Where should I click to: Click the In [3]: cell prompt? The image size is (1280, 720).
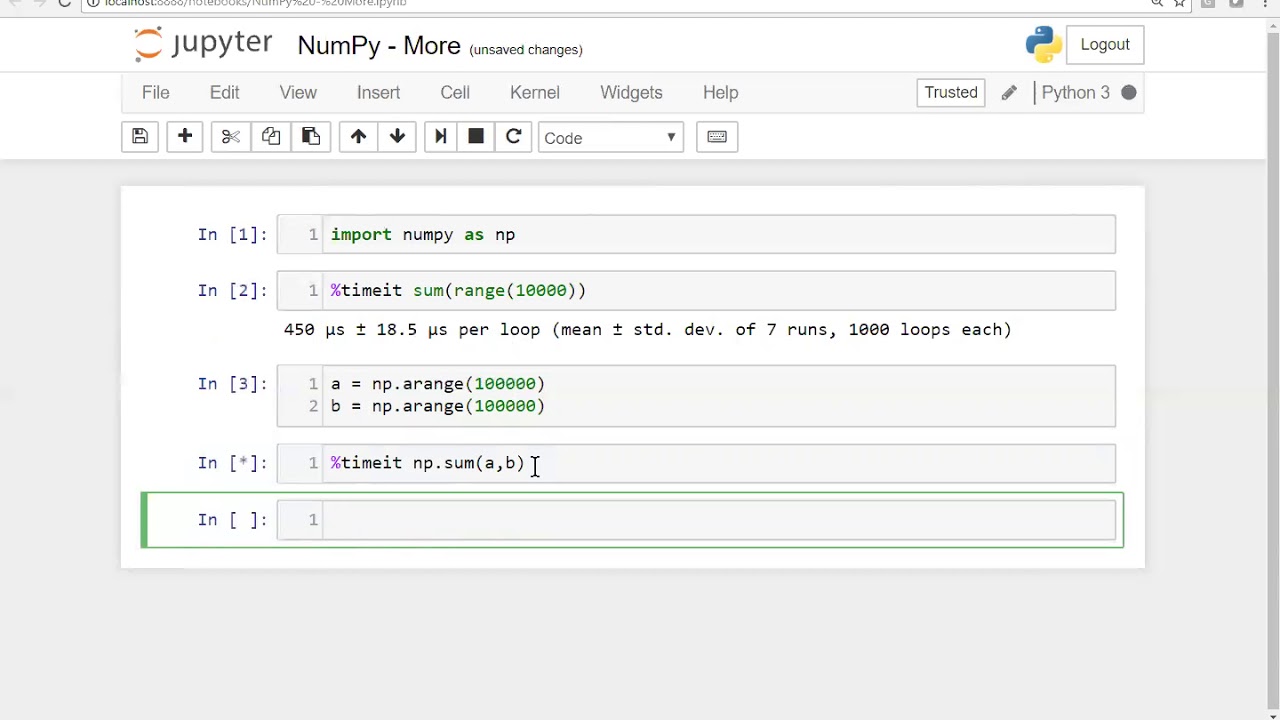(232, 384)
